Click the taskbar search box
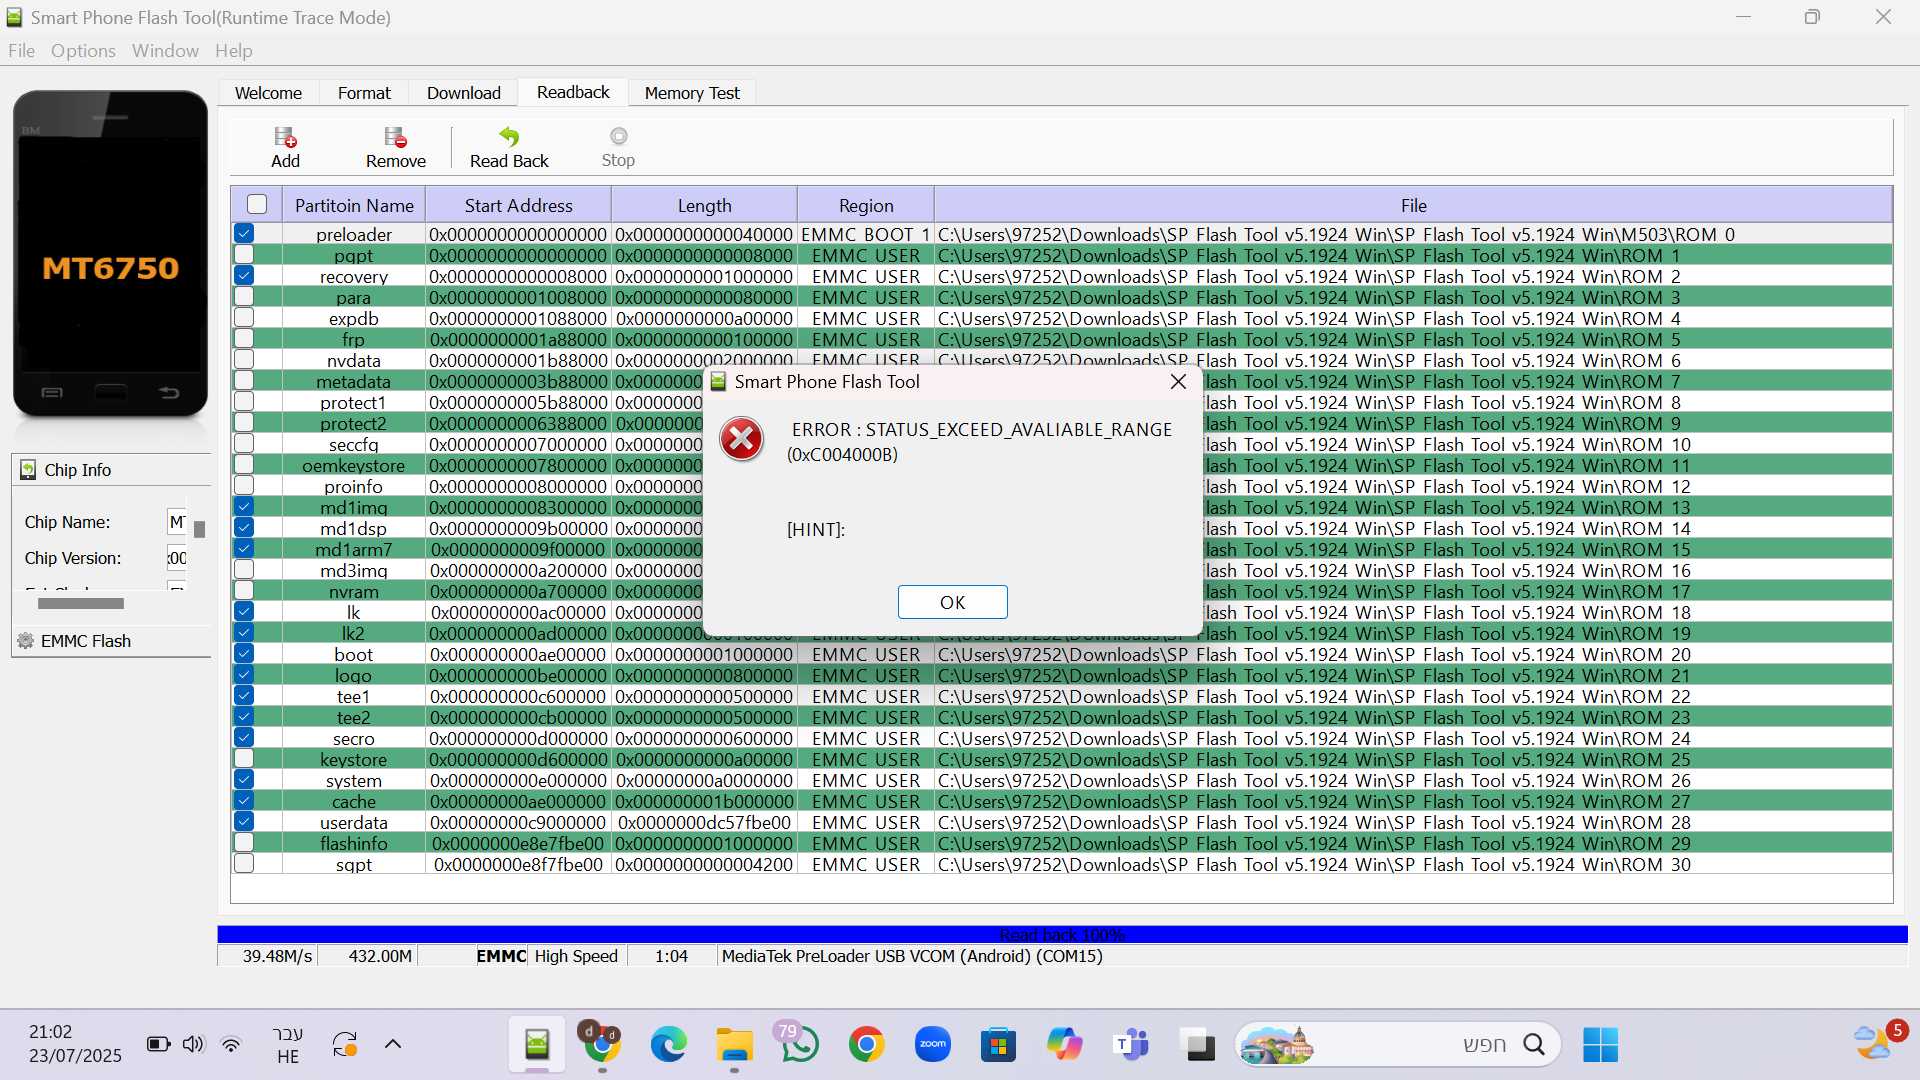Screen dimensions: 1920x1080 (1397, 1045)
